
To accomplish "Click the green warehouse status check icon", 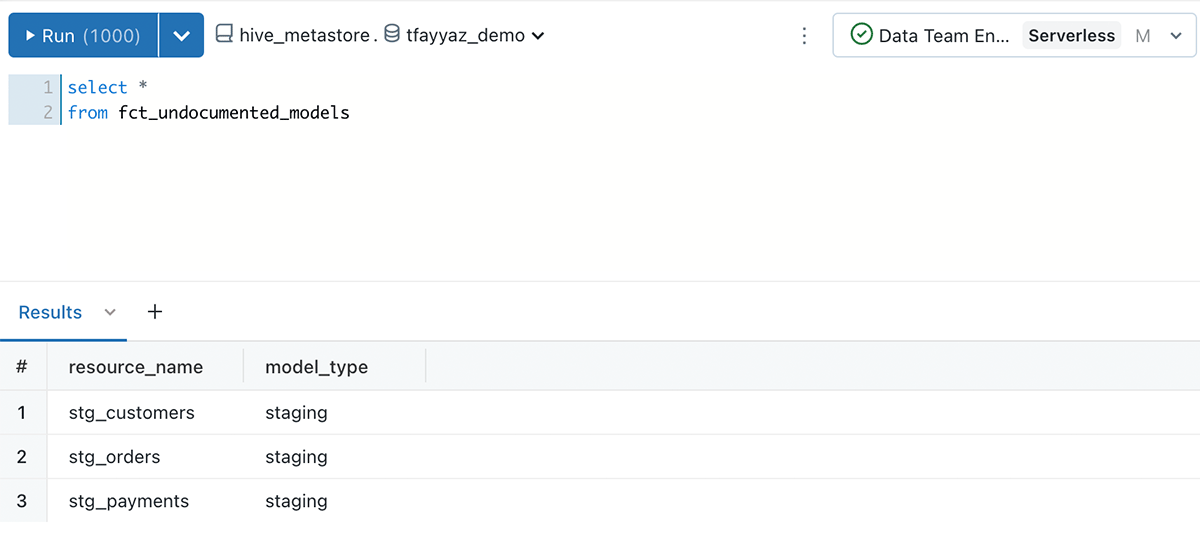I will 861,35.
